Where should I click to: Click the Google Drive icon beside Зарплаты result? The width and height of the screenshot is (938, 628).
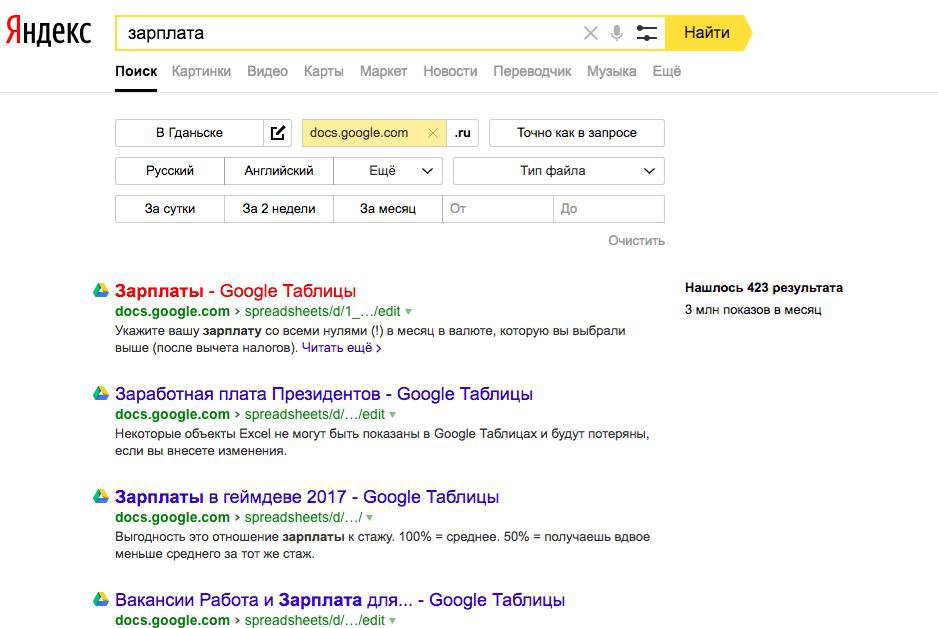100,290
